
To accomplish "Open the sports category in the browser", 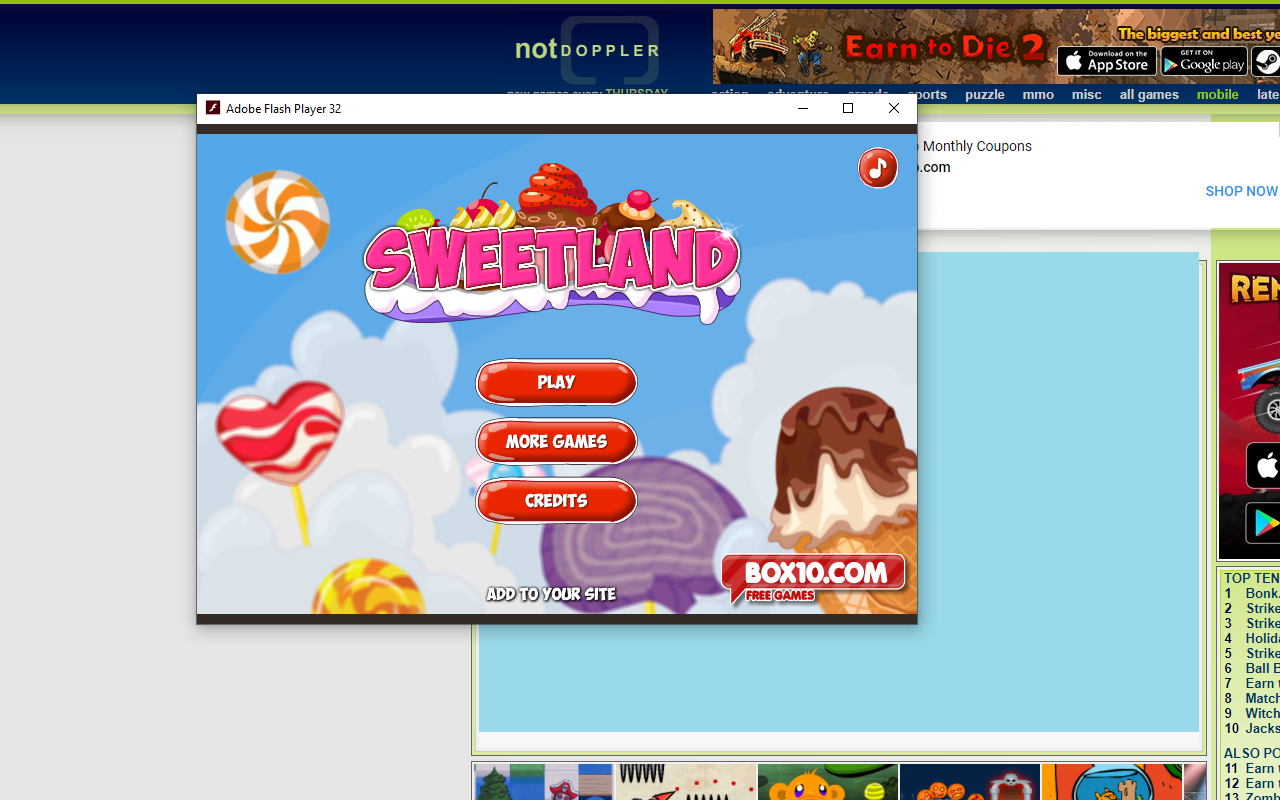I will click(927, 95).
